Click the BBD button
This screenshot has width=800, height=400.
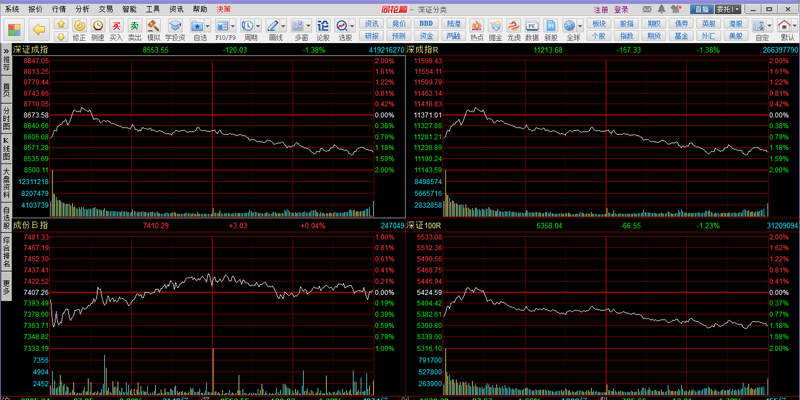(426, 21)
